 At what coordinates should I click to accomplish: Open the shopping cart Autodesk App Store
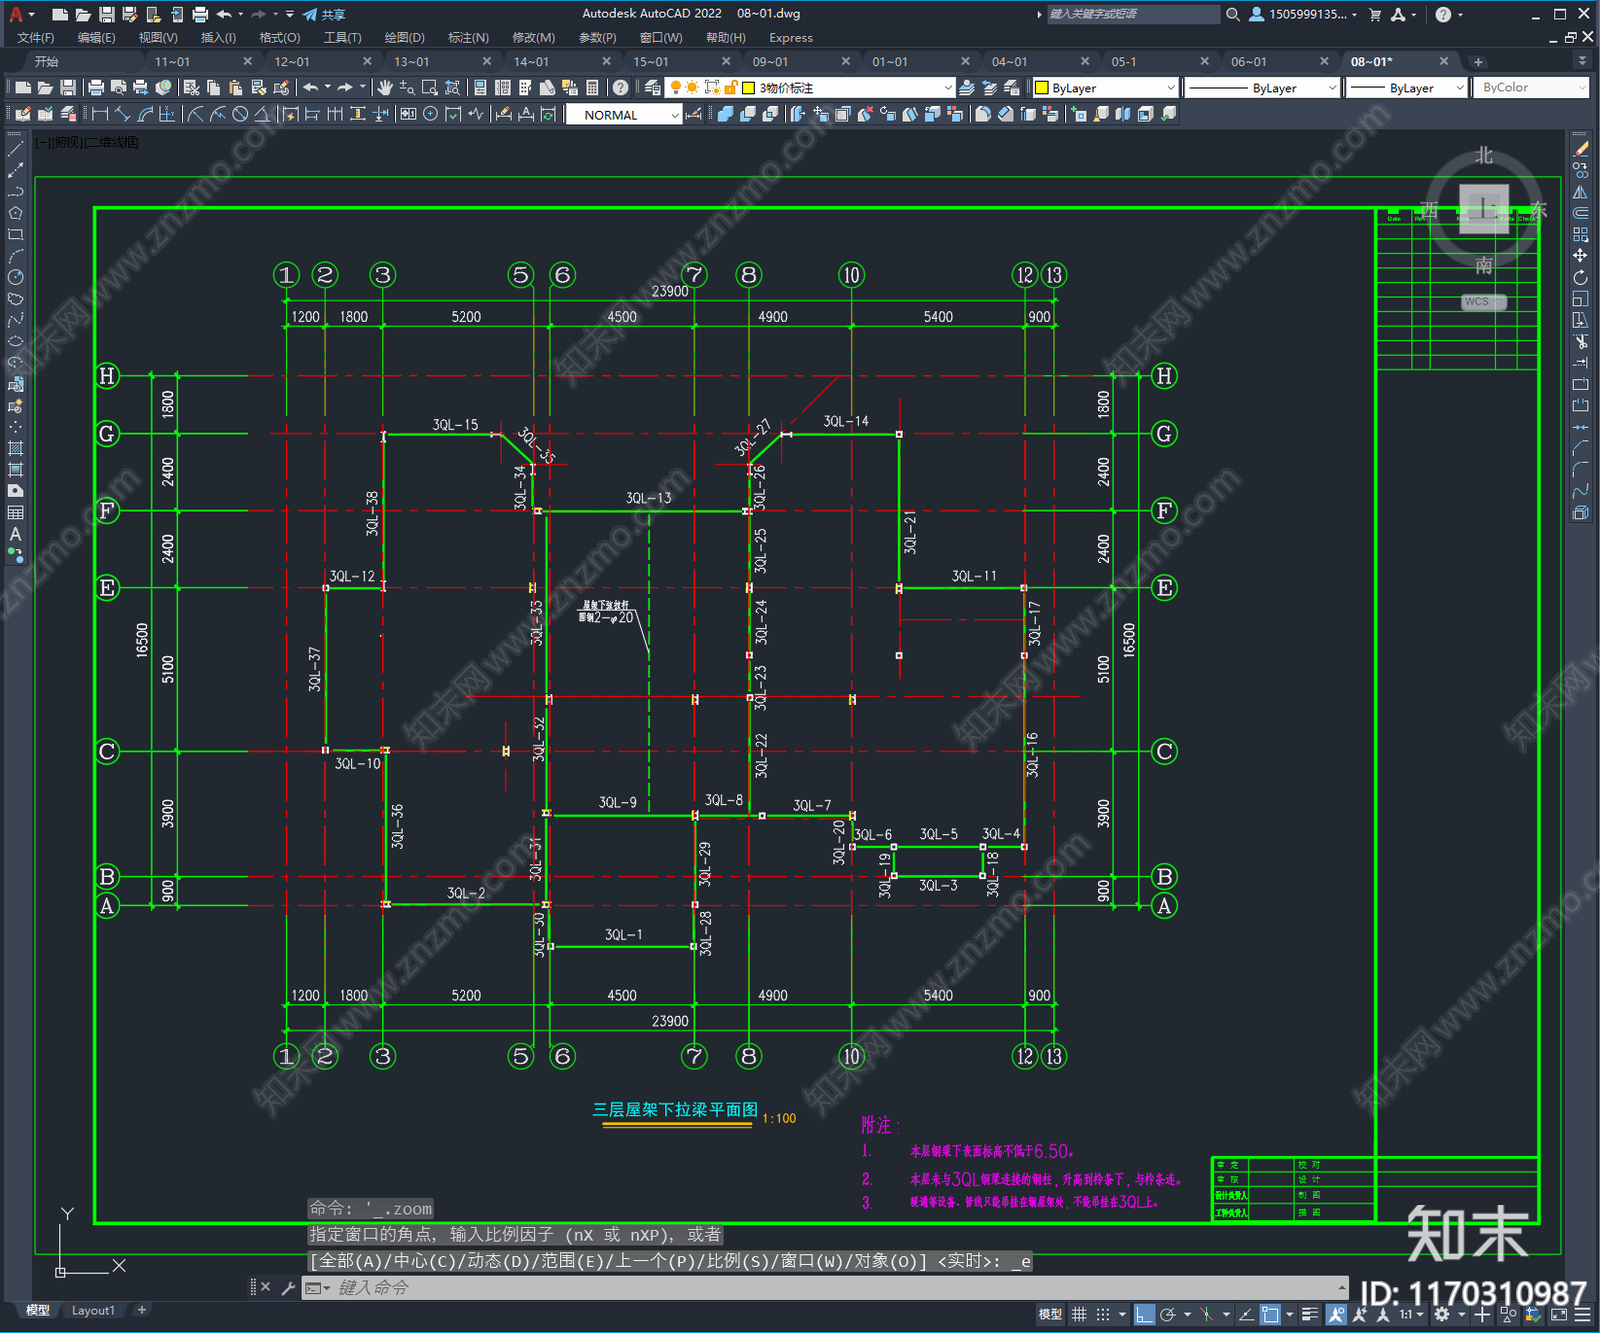[x=1375, y=14]
